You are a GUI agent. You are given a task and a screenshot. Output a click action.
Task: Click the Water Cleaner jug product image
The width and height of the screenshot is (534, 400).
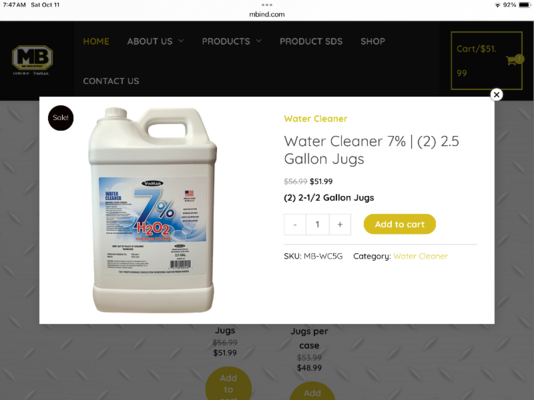click(152, 210)
